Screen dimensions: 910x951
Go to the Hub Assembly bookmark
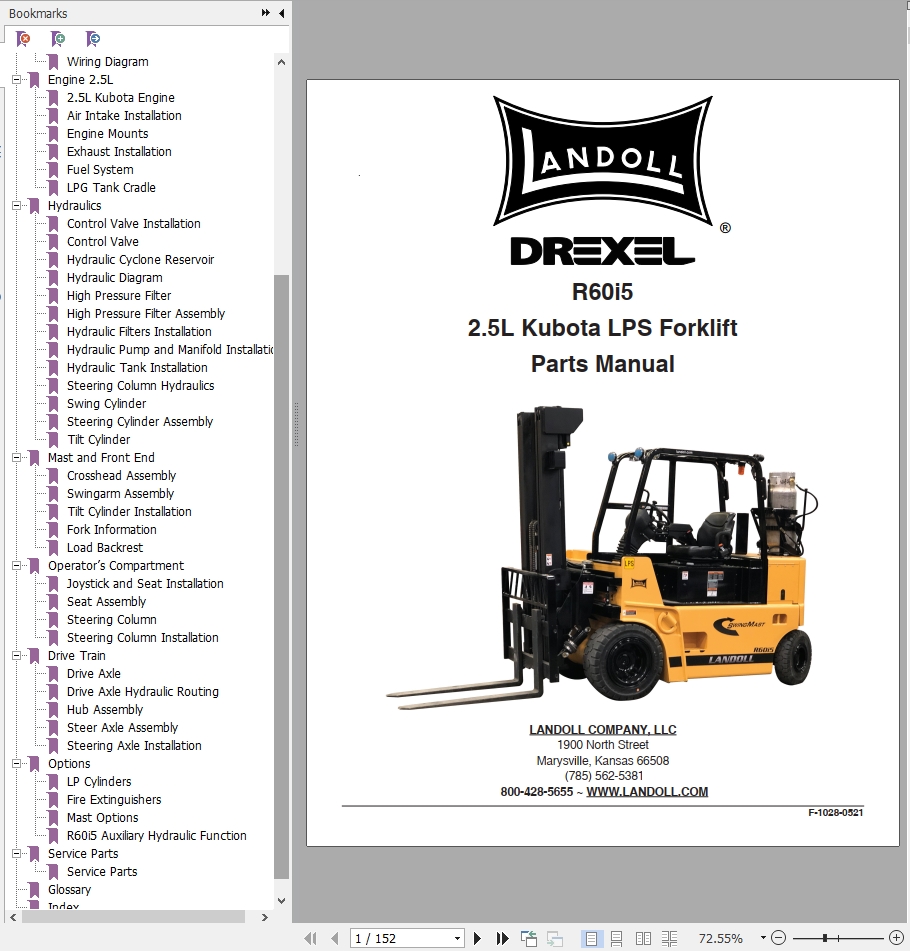tap(105, 710)
